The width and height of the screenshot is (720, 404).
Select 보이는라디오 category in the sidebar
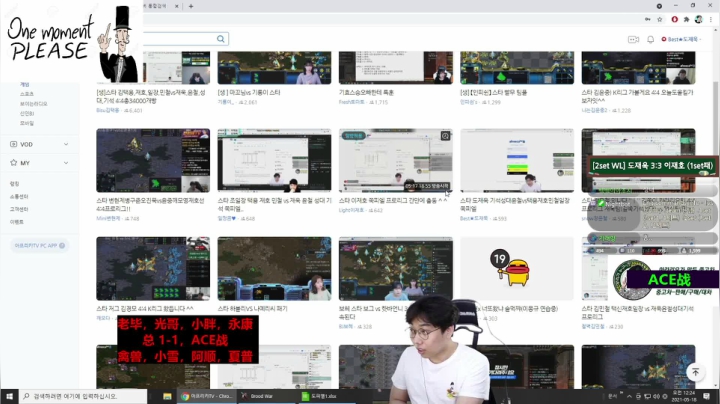pos(34,104)
